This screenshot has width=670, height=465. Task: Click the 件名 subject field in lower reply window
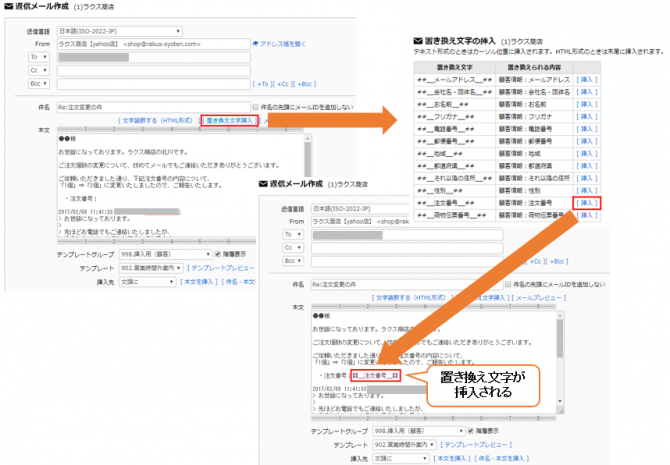[x=407, y=285]
